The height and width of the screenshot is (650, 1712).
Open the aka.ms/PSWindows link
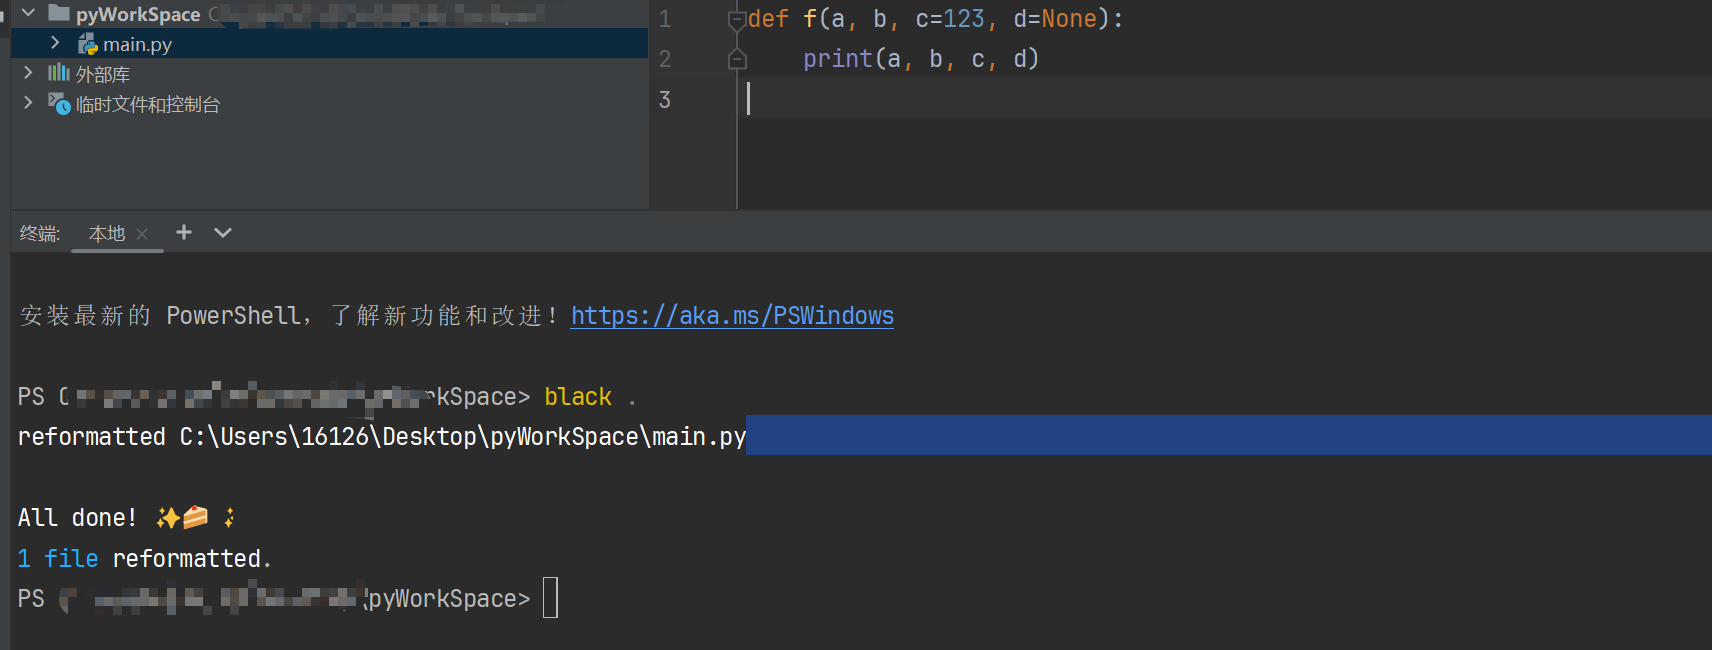[732, 316]
